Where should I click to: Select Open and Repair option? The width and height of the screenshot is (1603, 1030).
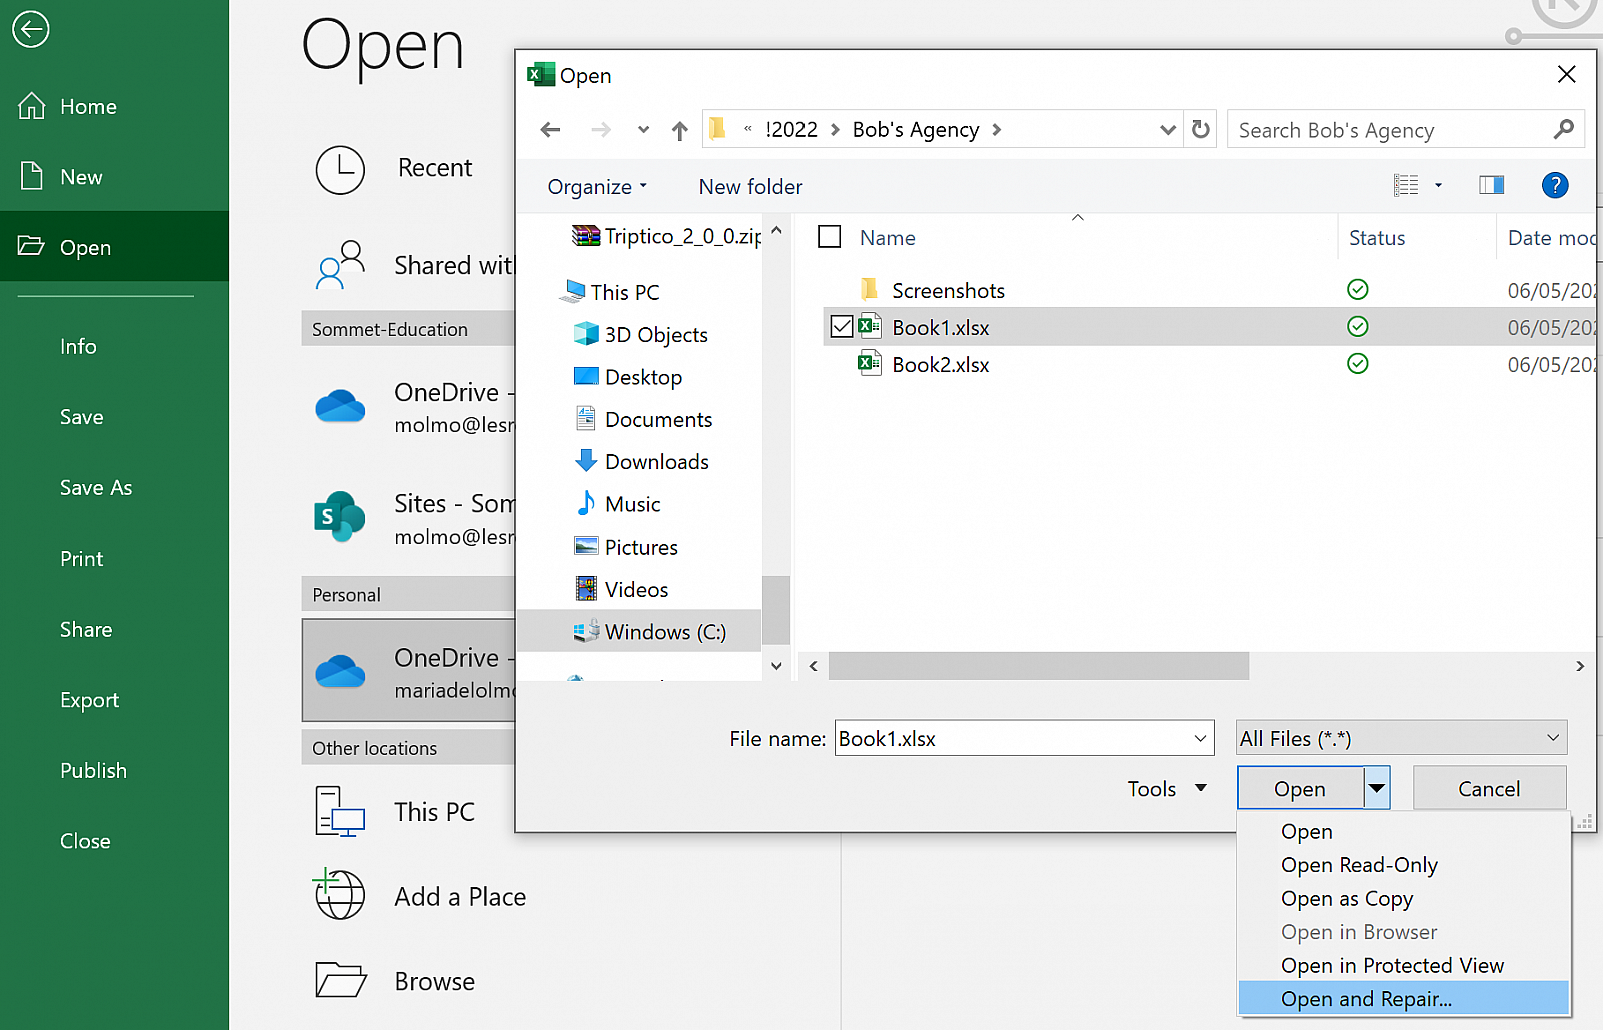pos(1403,998)
